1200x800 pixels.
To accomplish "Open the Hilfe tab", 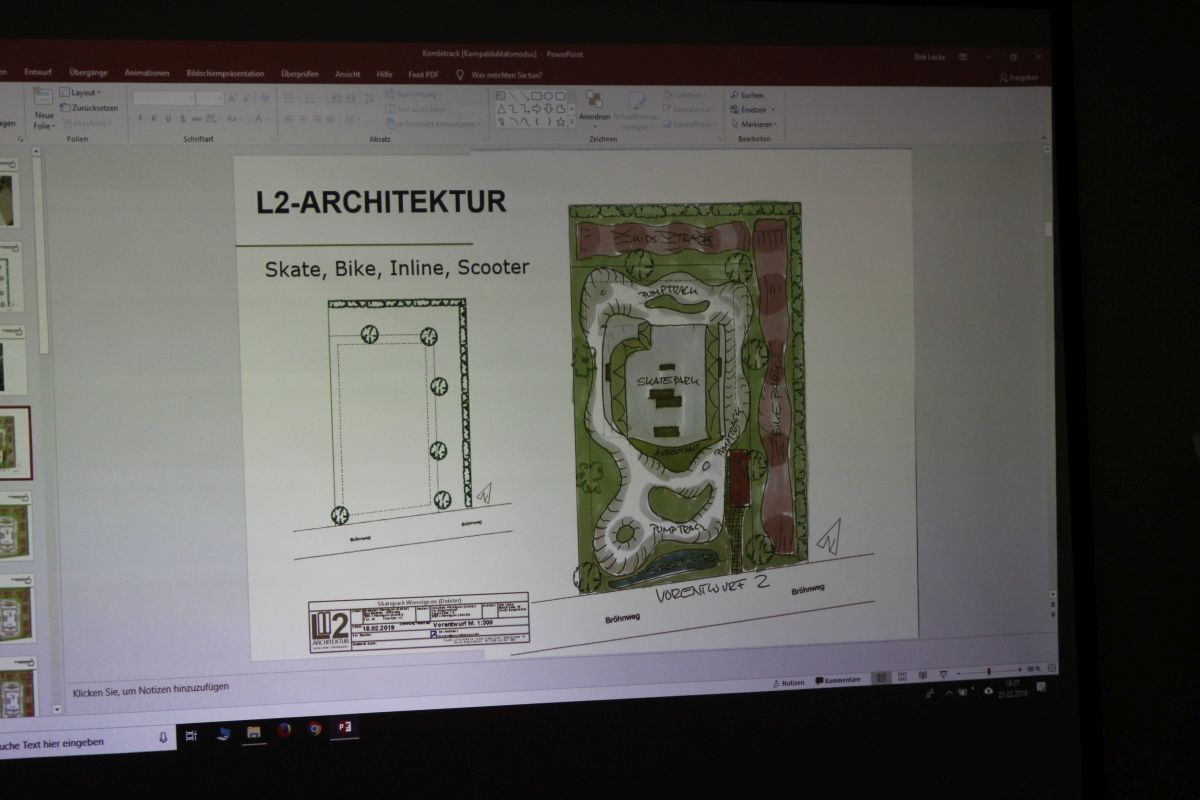I will click(x=384, y=74).
